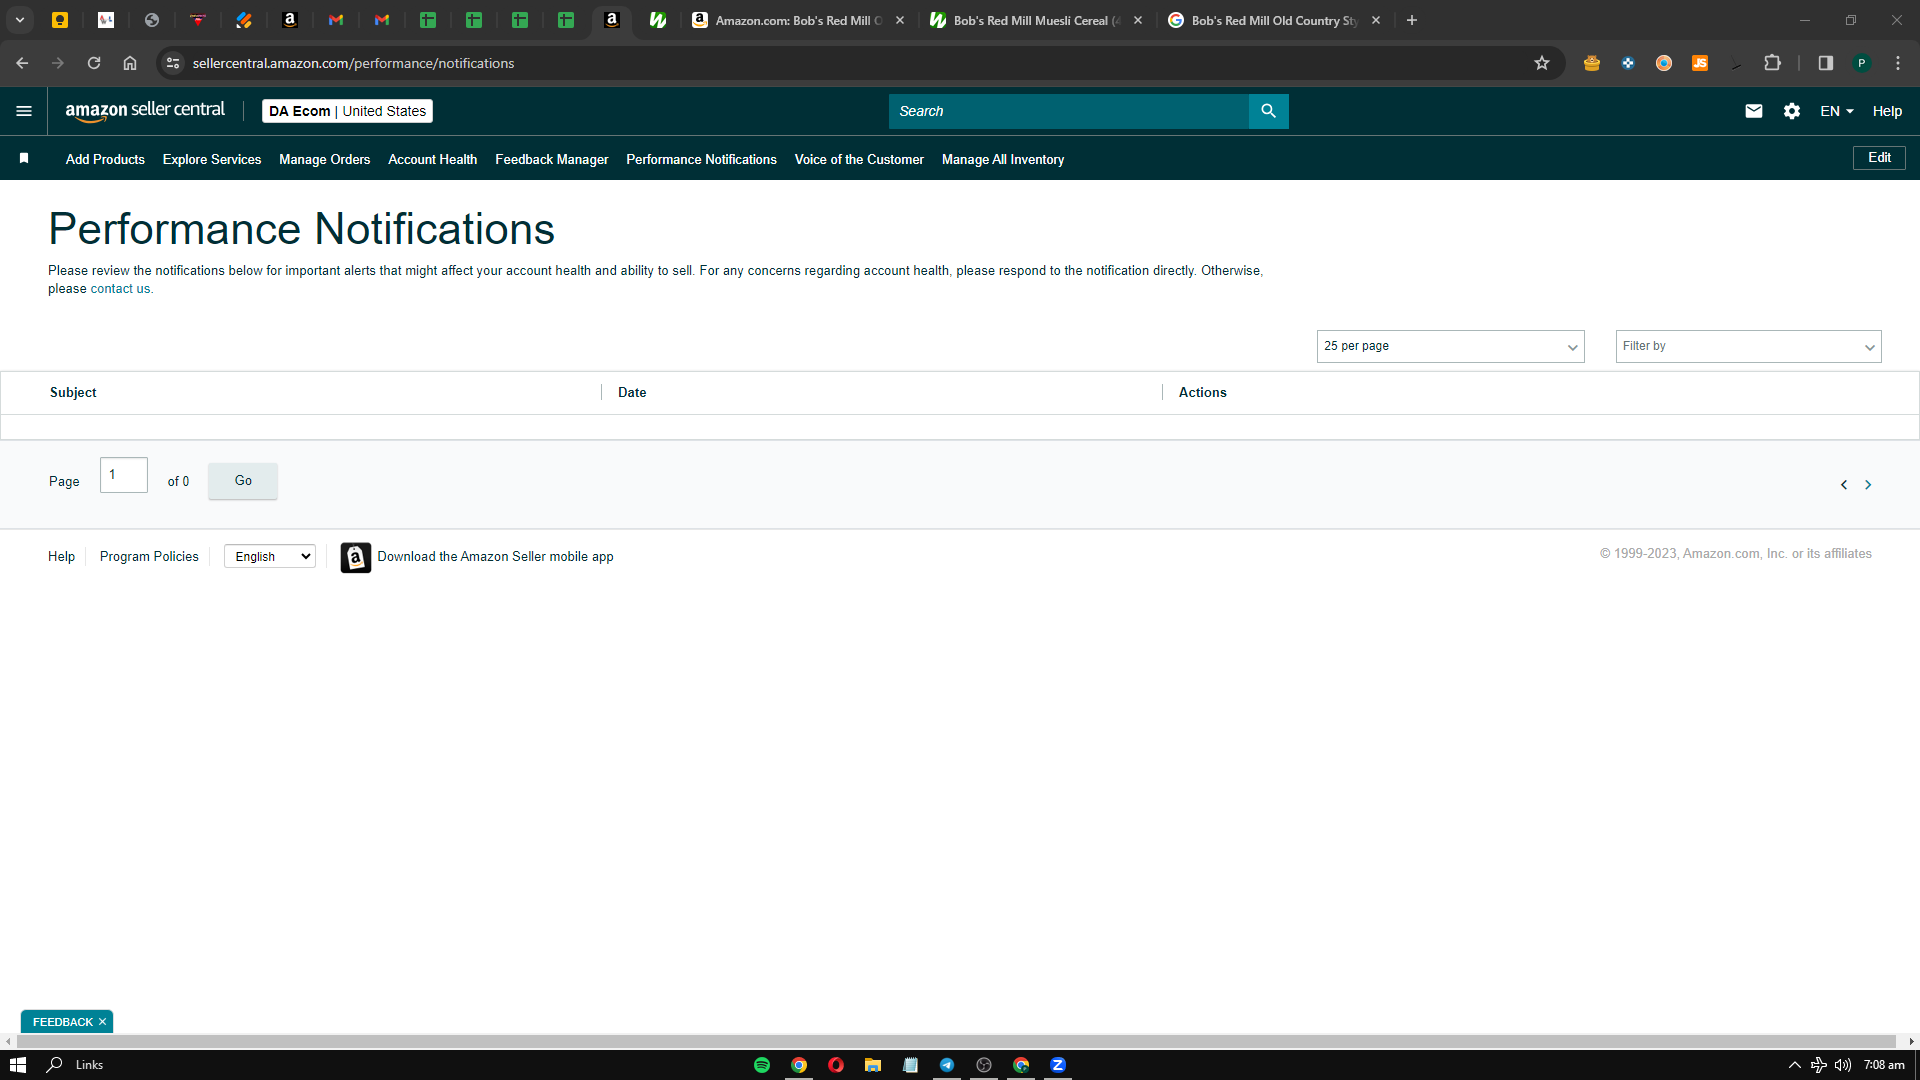Click the Amazon Seller Central logo

point(145,111)
